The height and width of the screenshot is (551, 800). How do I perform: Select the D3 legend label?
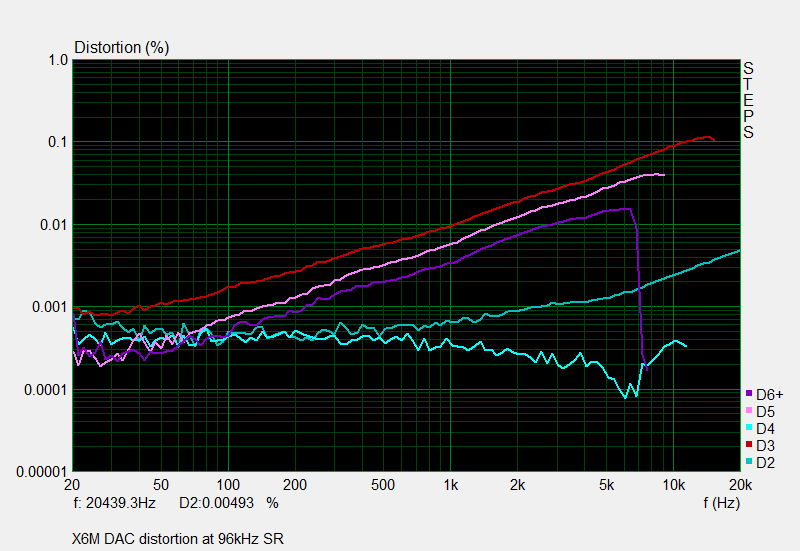tap(765, 446)
